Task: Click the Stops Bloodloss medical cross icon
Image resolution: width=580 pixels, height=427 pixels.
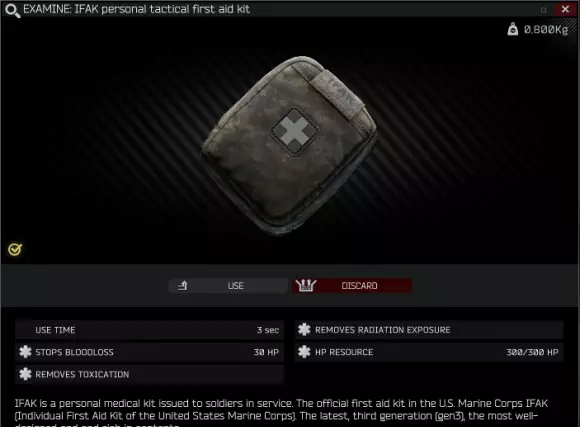Action: 25,352
